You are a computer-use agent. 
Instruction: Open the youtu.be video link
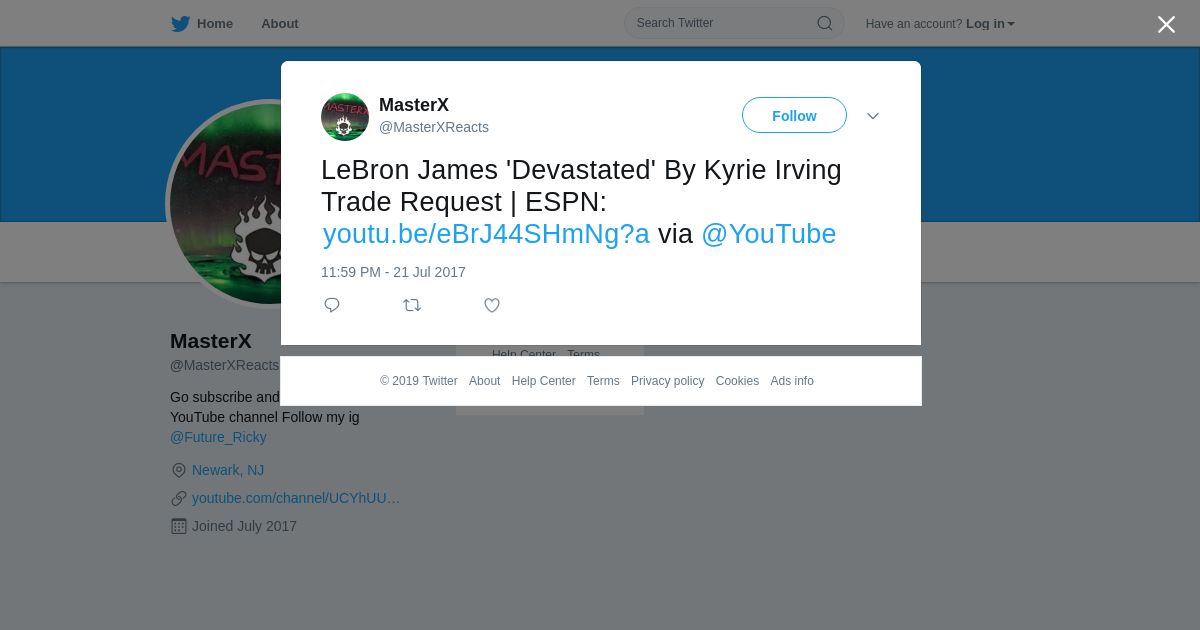click(486, 234)
